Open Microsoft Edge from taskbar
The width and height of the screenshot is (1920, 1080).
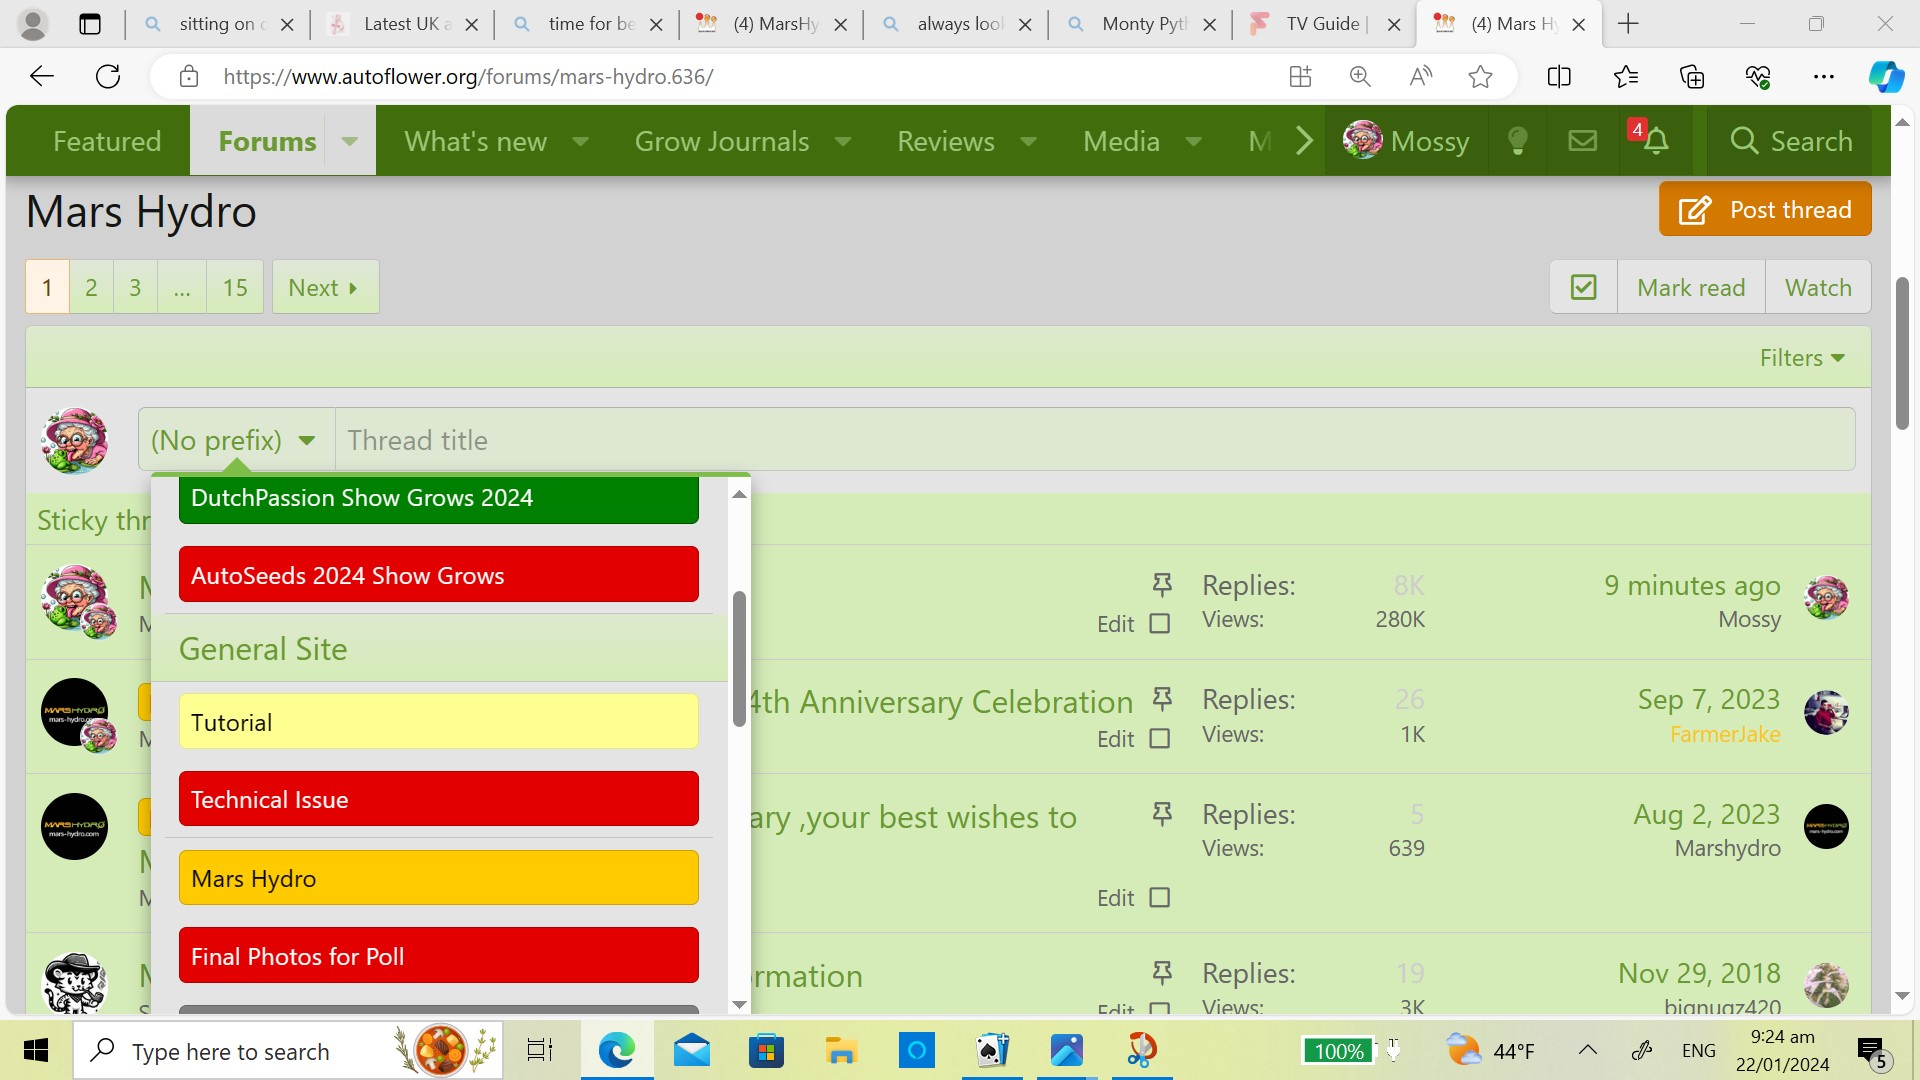tap(617, 1050)
